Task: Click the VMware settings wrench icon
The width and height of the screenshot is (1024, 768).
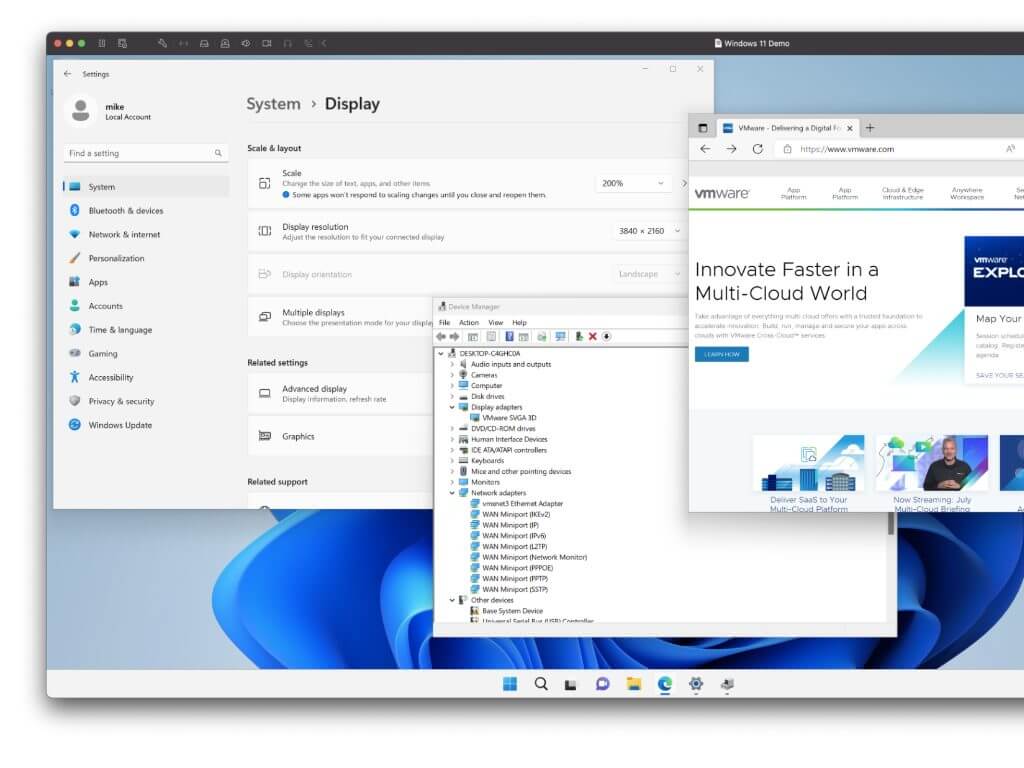Action: pyautogui.click(x=162, y=43)
